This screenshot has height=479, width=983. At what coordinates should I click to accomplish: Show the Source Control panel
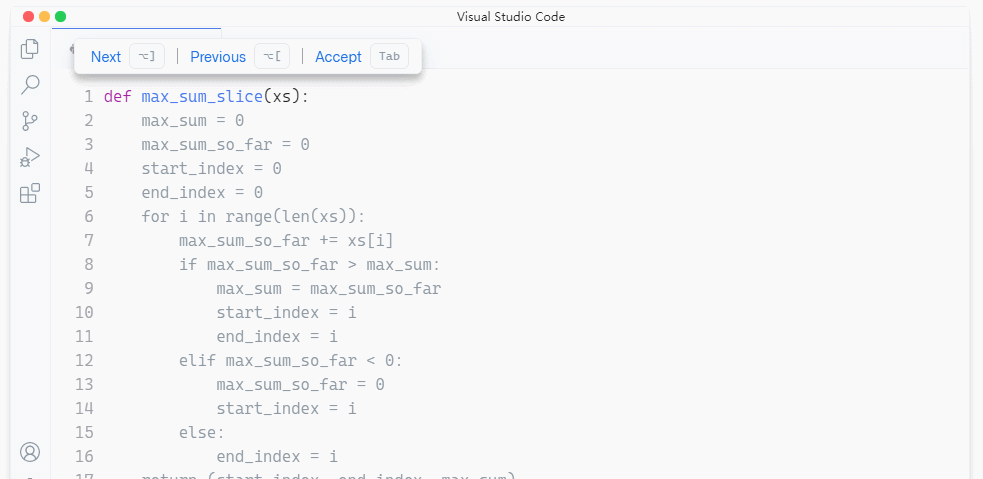30,121
